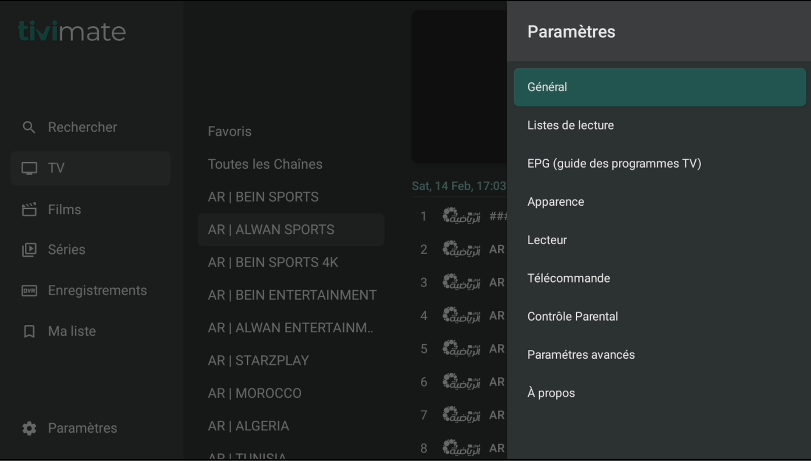Click the Paramètres gear icon
811x461 pixels.
pos(29,428)
